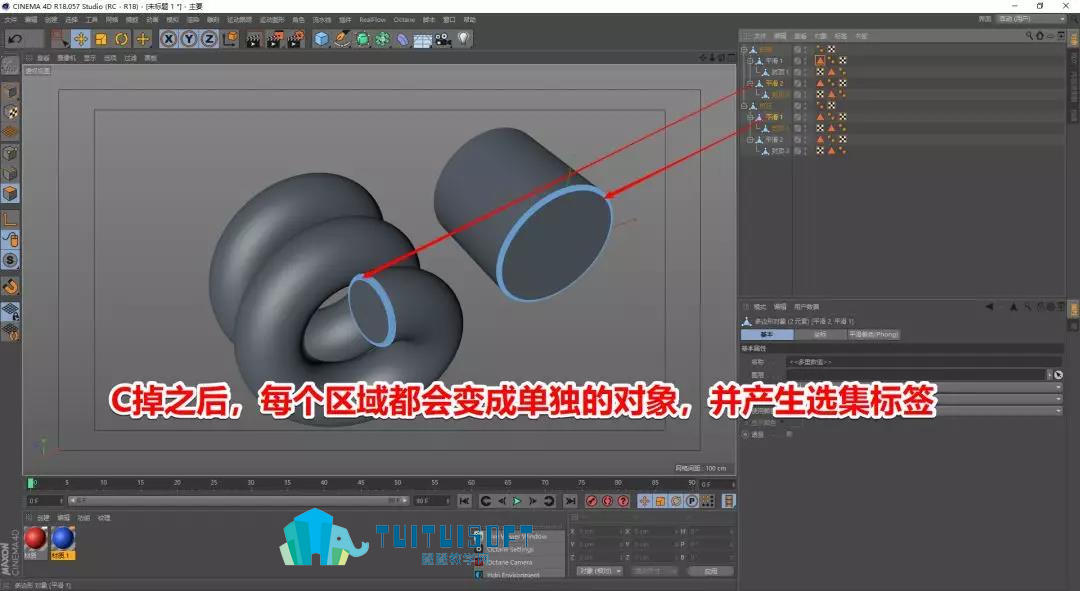The image size is (1080, 591).
Task: Switch to Edges mode
Action: (10, 174)
